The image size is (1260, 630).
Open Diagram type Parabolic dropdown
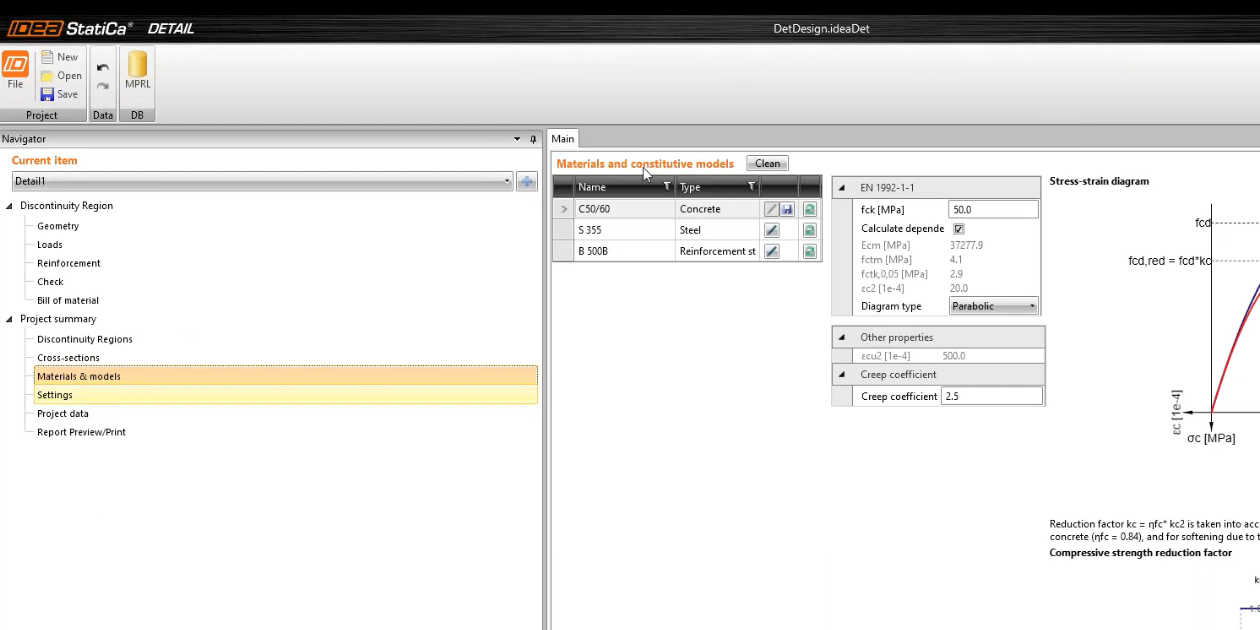993,306
